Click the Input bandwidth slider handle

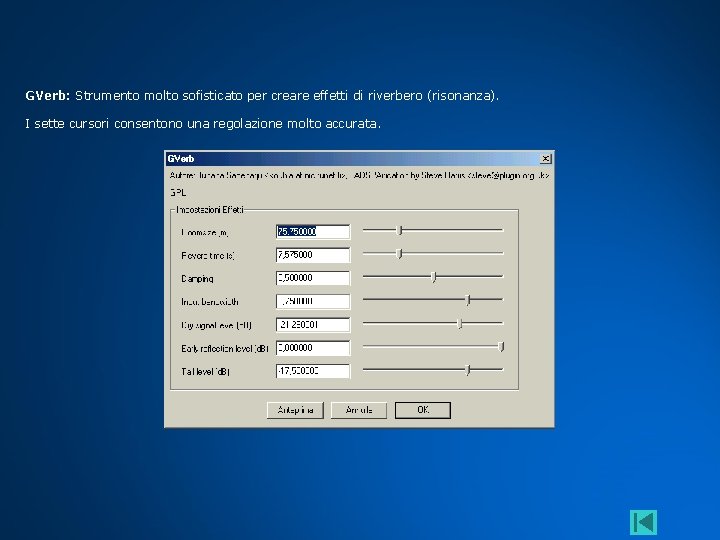click(x=468, y=300)
